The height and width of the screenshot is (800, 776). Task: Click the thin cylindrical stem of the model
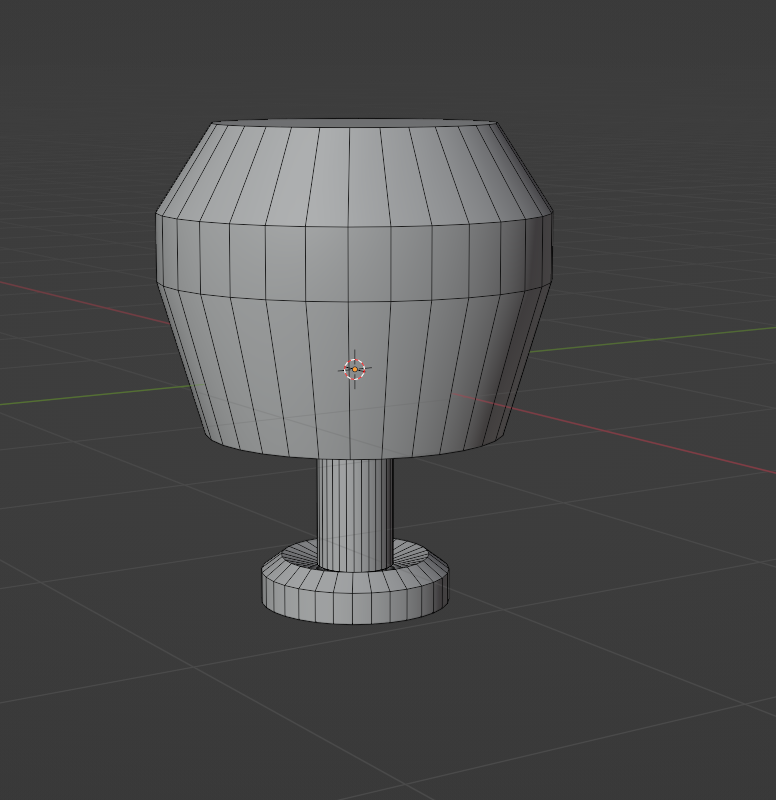click(x=355, y=514)
